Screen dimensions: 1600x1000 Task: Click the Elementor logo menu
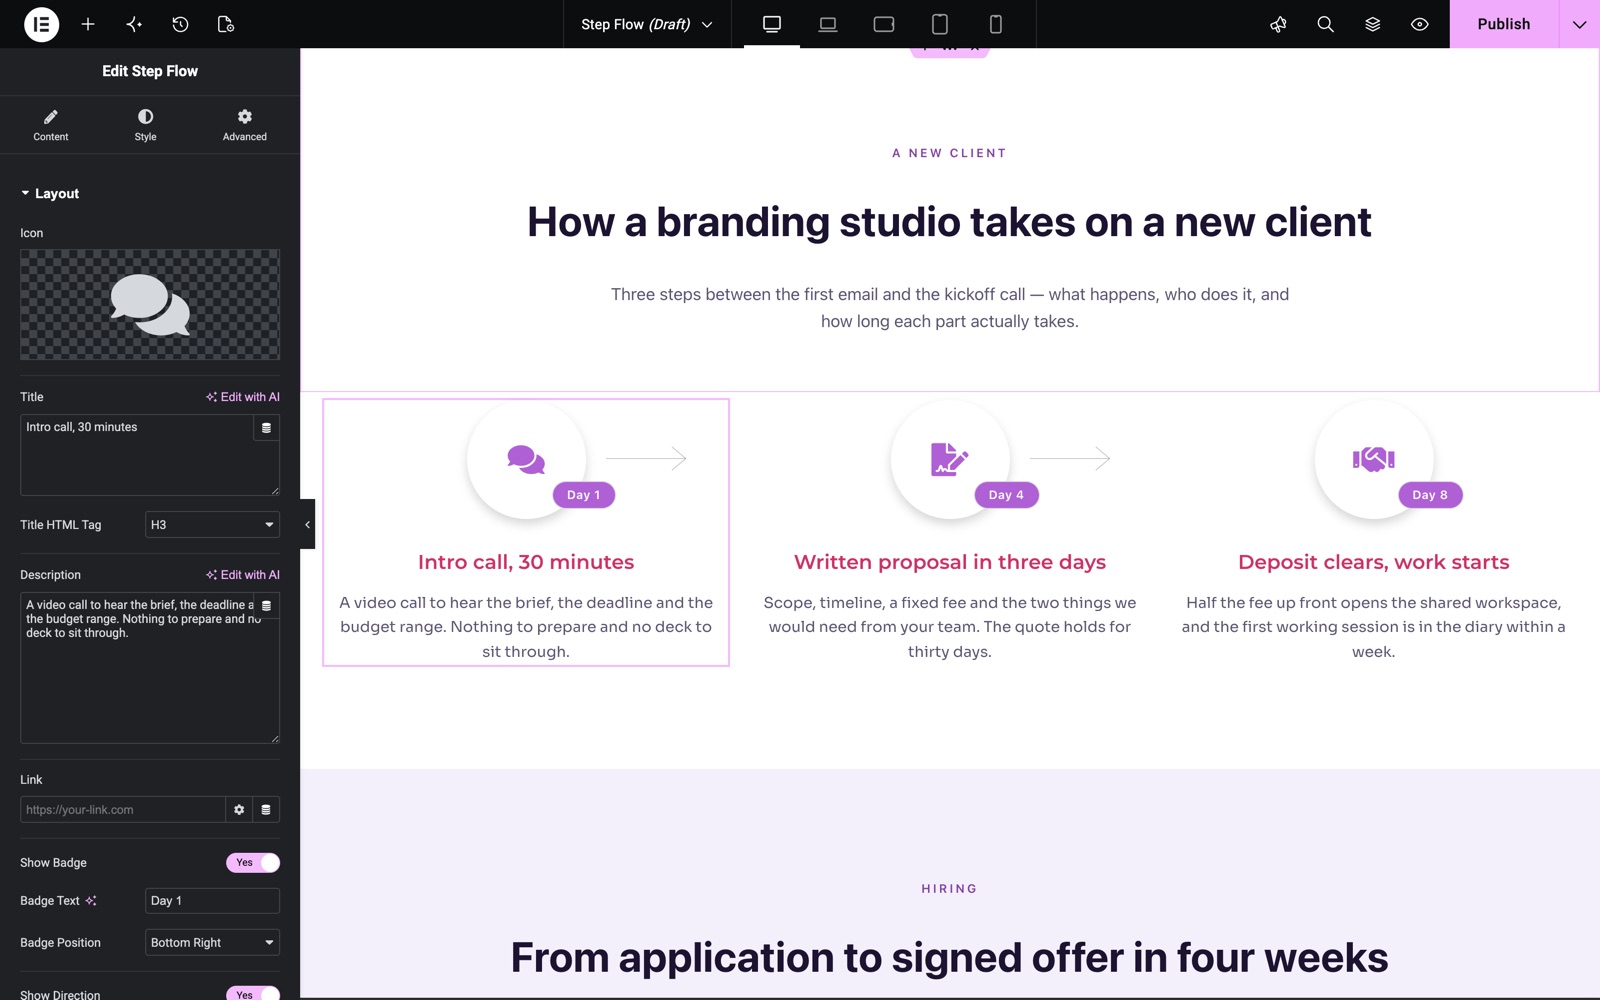coord(41,24)
